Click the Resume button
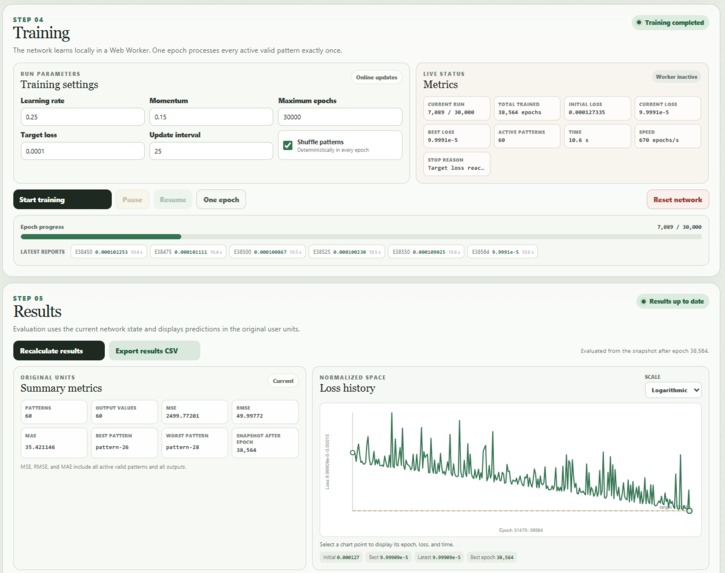The height and width of the screenshot is (573, 725). 172,199
